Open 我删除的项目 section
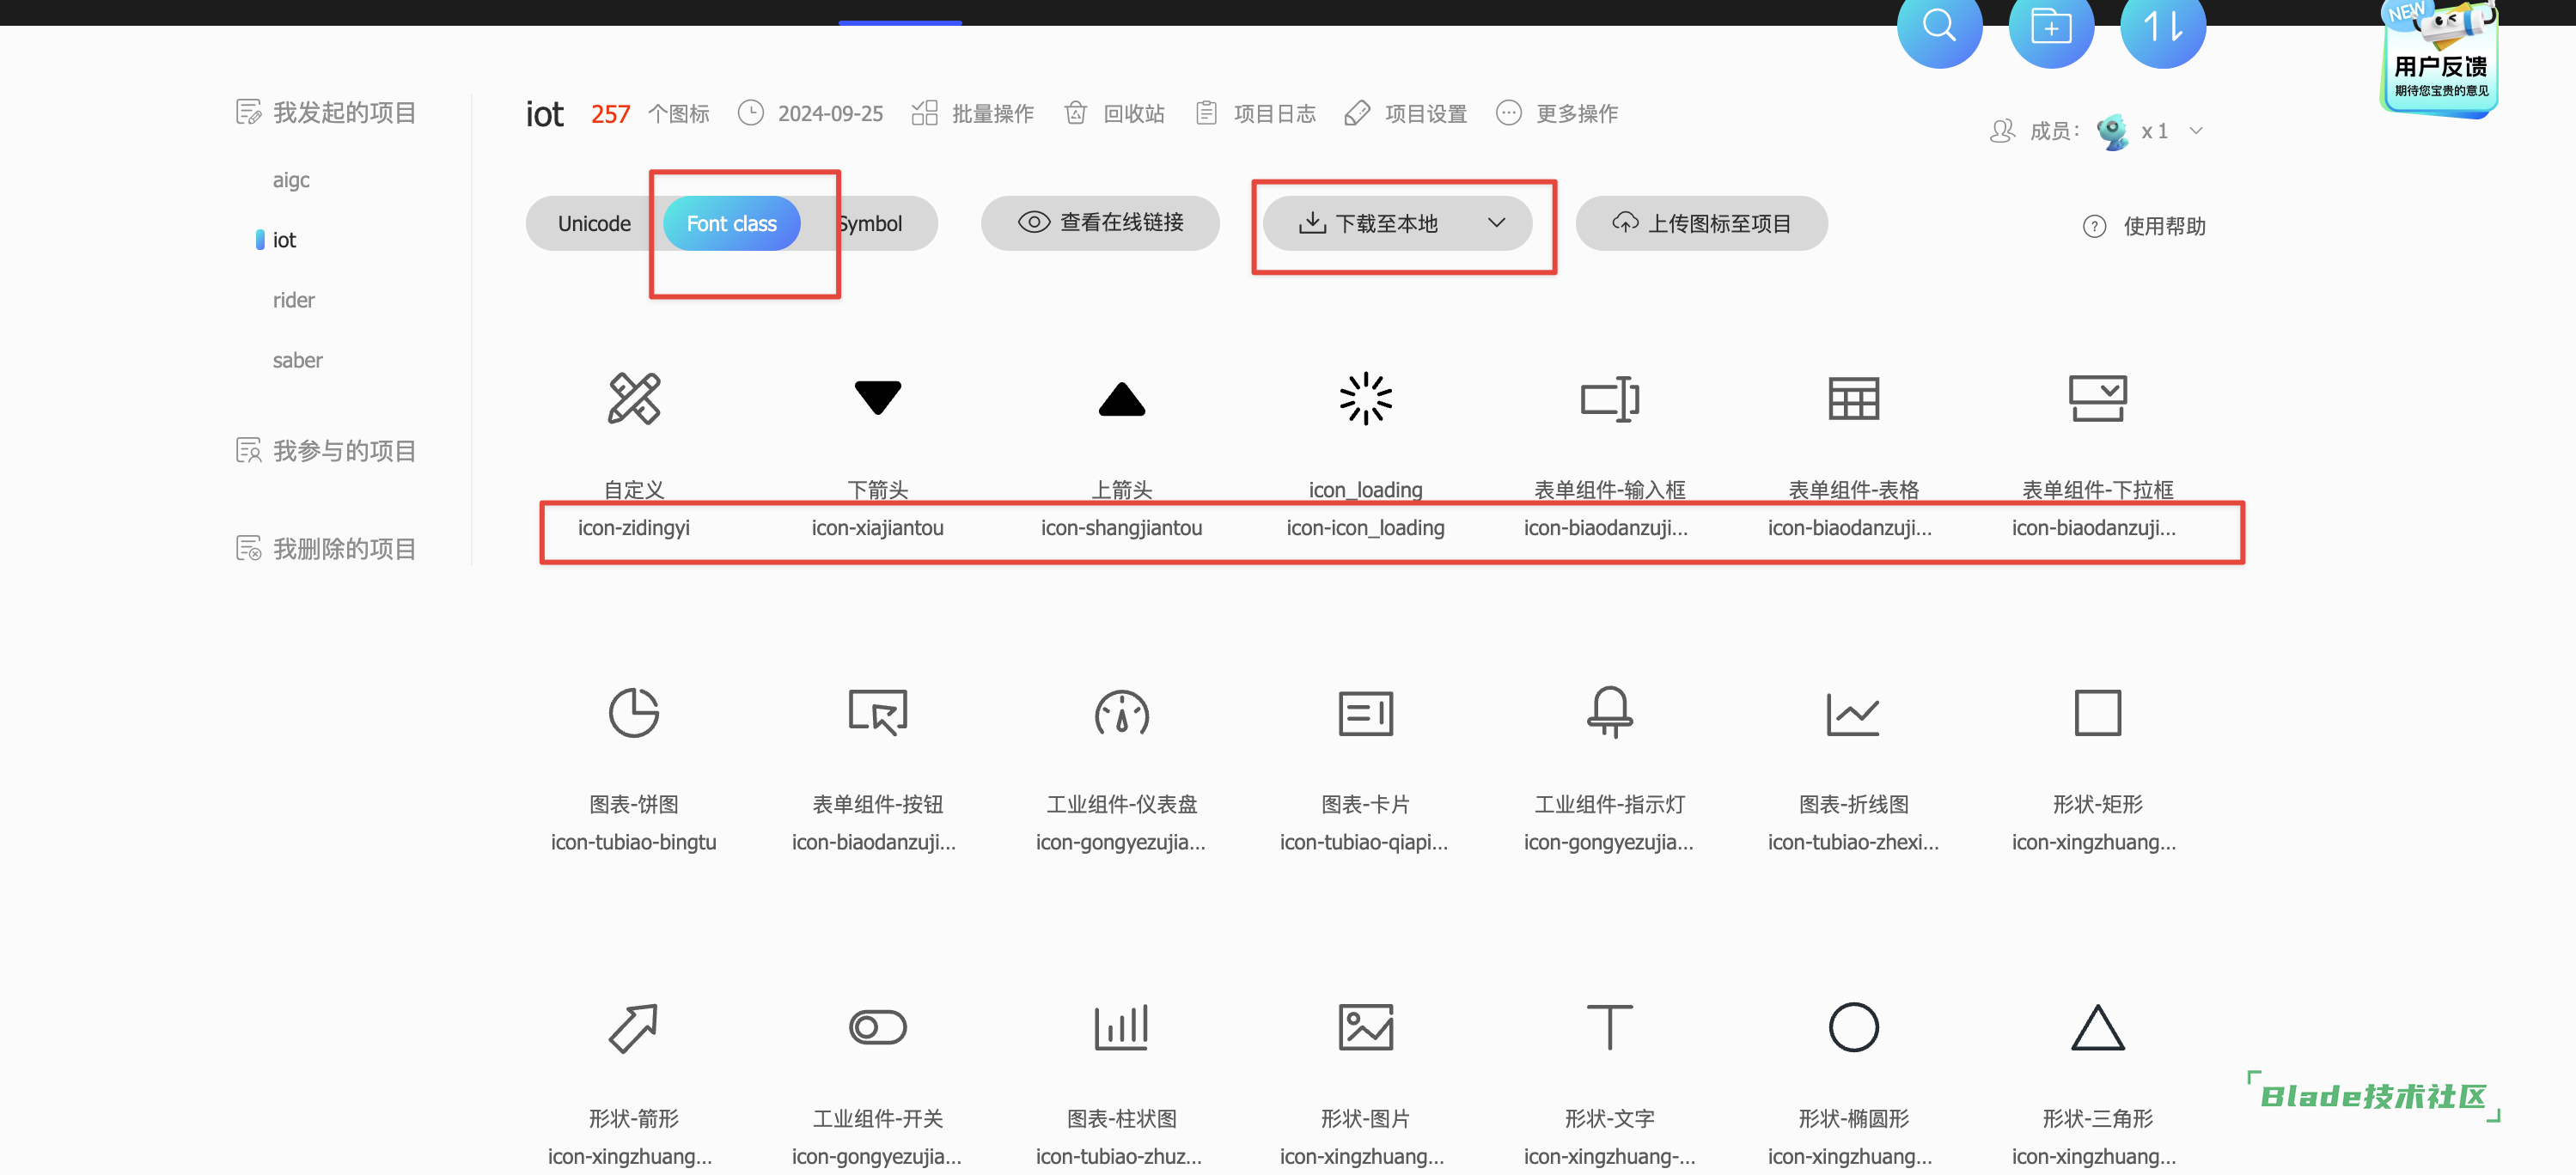Image resolution: width=2576 pixels, height=1175 pixels. click(x=326, y=548)
